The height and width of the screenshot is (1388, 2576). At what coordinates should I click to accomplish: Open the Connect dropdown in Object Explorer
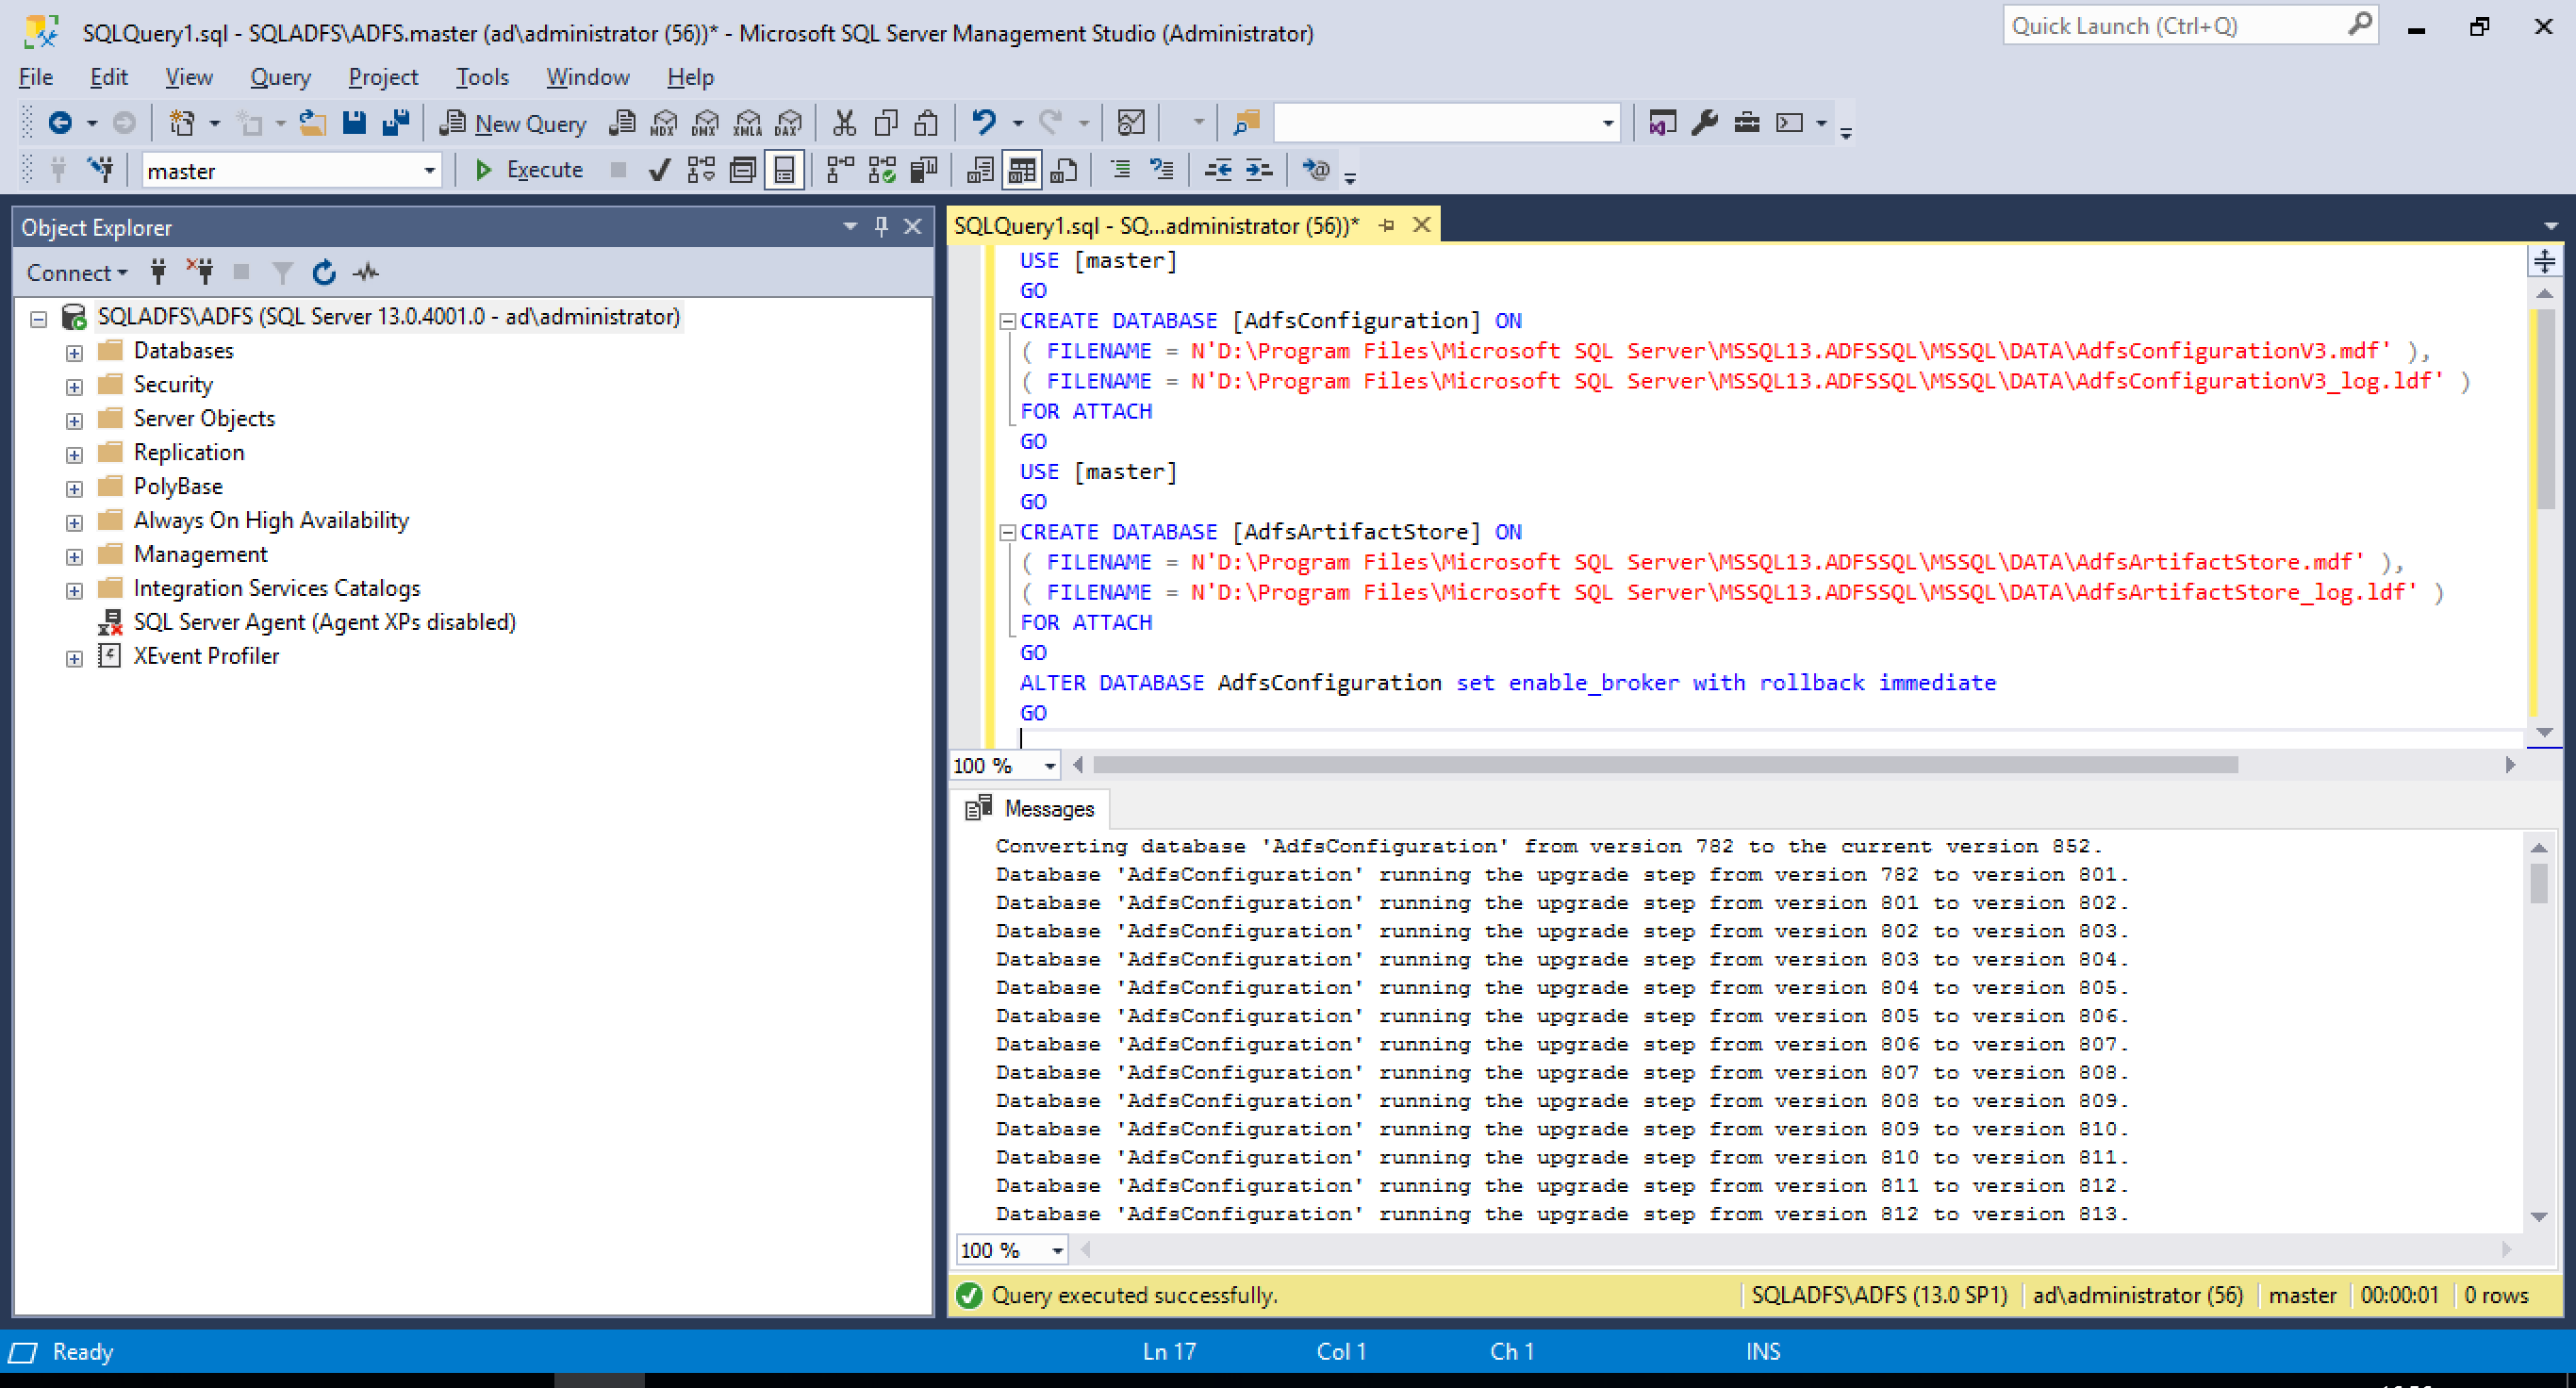[x=77, y=272]
